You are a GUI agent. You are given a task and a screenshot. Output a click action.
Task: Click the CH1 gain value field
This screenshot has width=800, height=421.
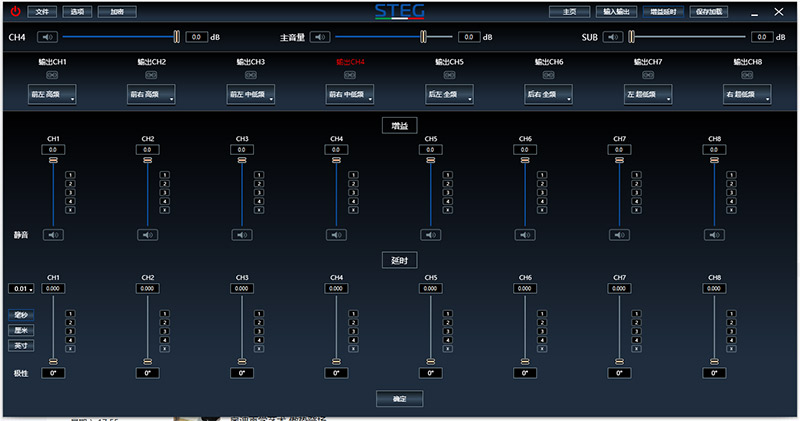(53, 150)
